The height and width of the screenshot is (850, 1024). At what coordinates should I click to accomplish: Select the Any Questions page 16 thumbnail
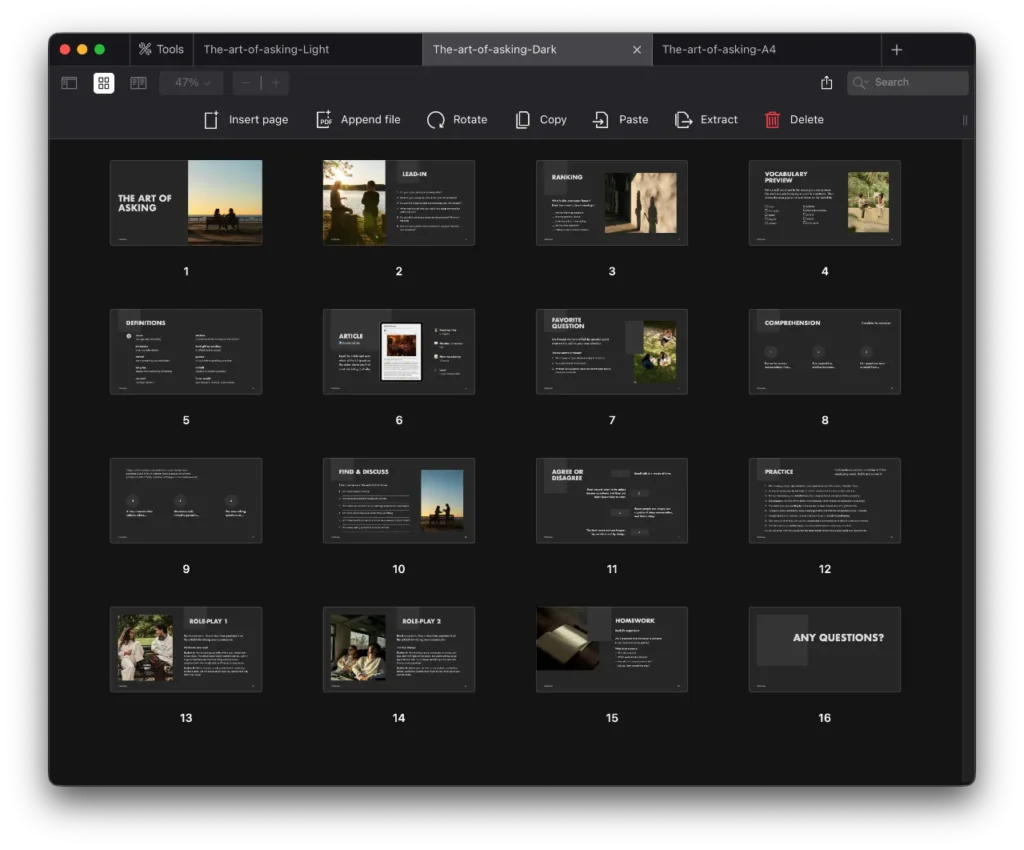(x=824, y=649)
